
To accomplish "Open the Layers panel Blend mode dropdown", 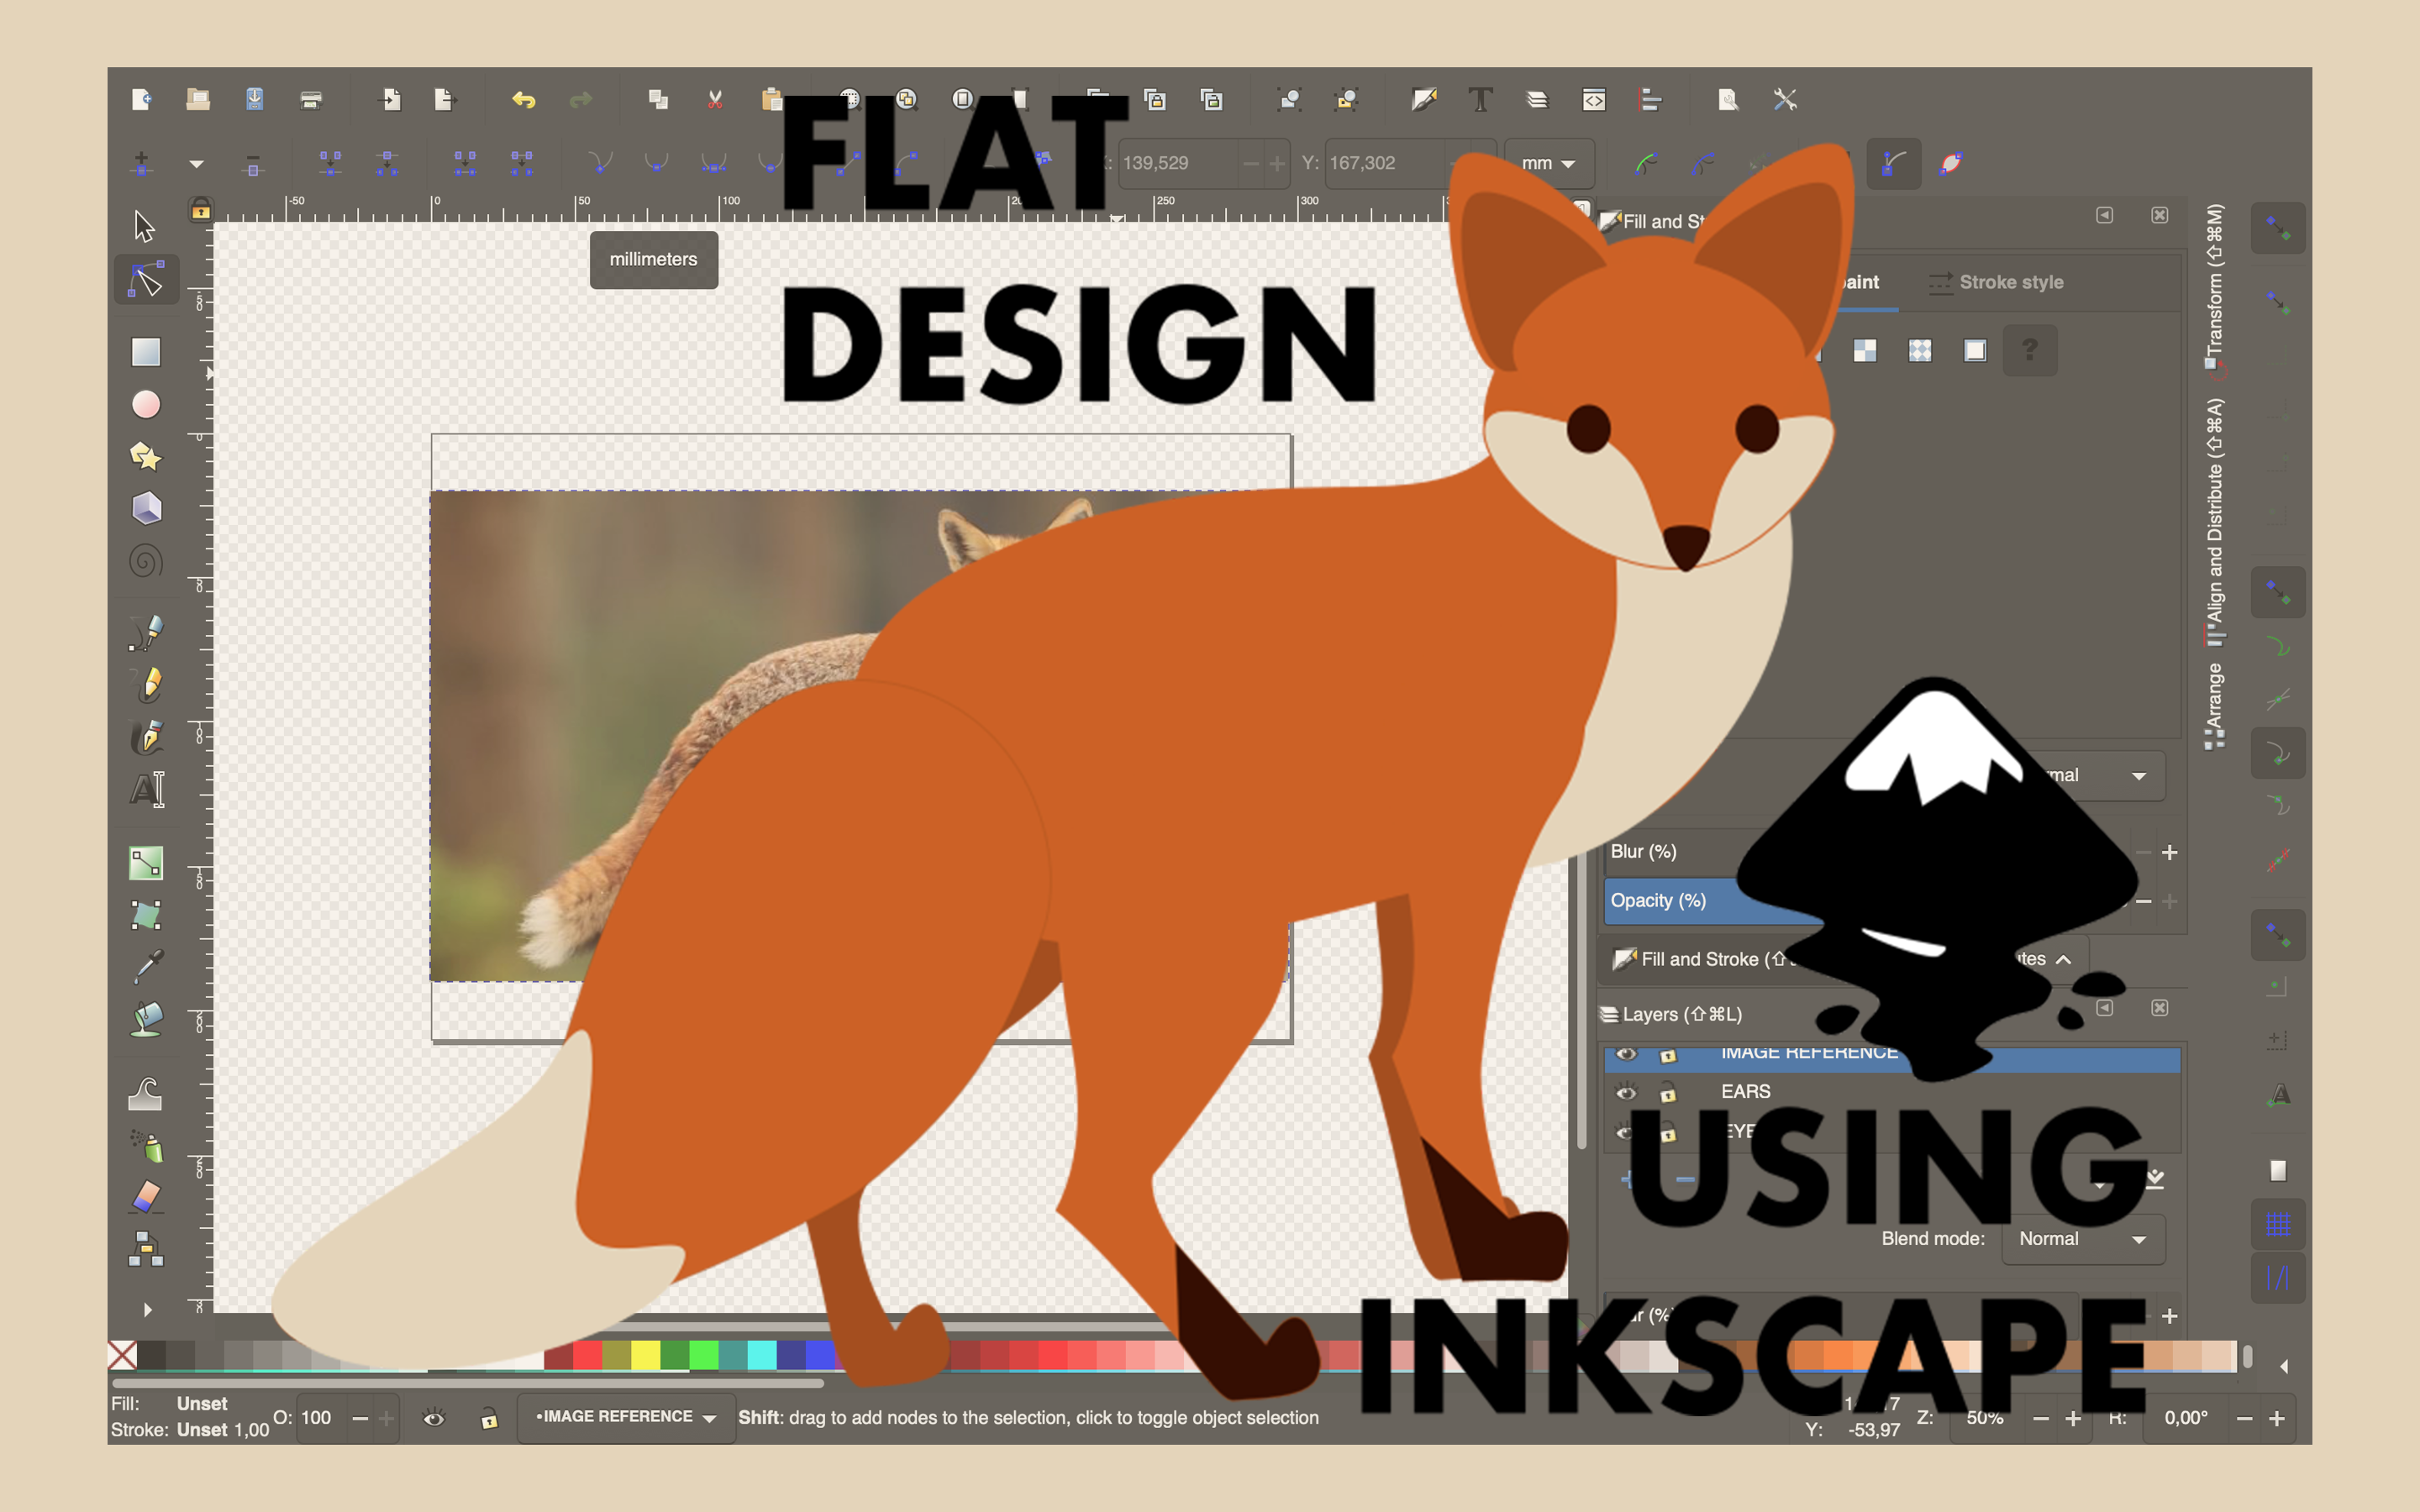I will (2083, 1239).
